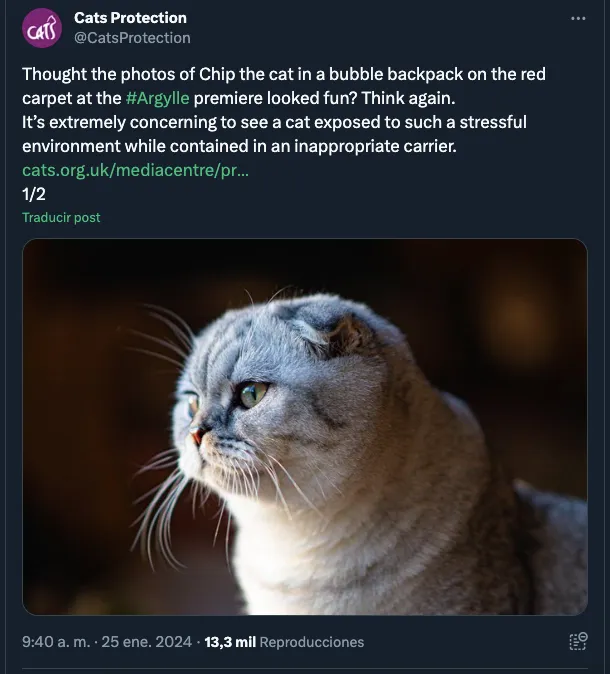Click the tweet's first line mentioning Chip
610x674 pixels.
(x=284, y=75)
